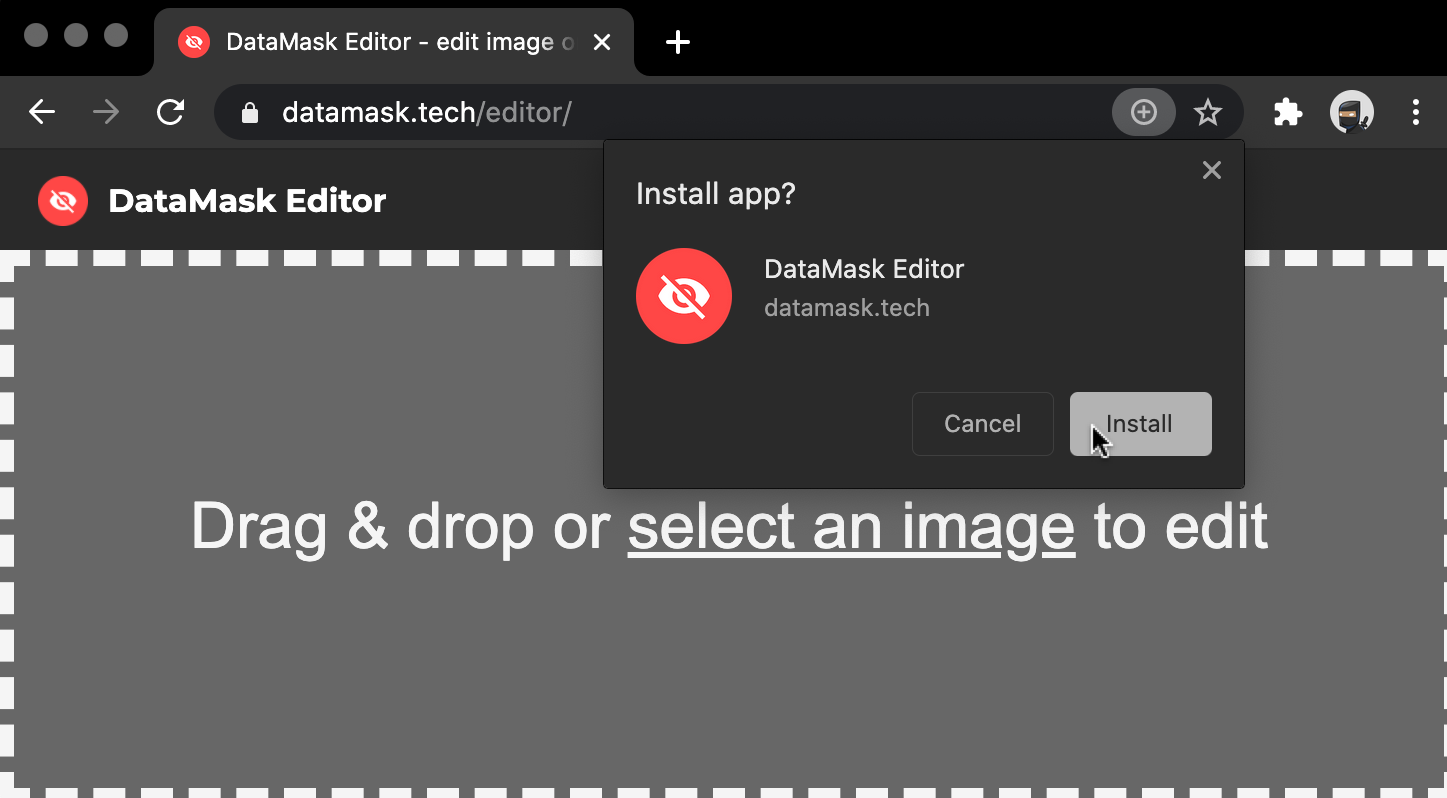The height and width of the screenshot is (798, 1447).
Task: Go back to the previous page
Action: (41, 112)
